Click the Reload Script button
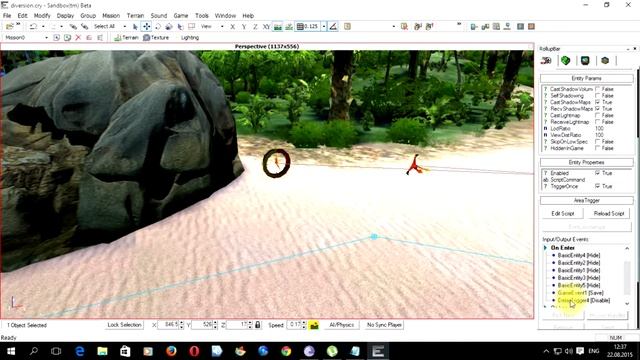 609,213
